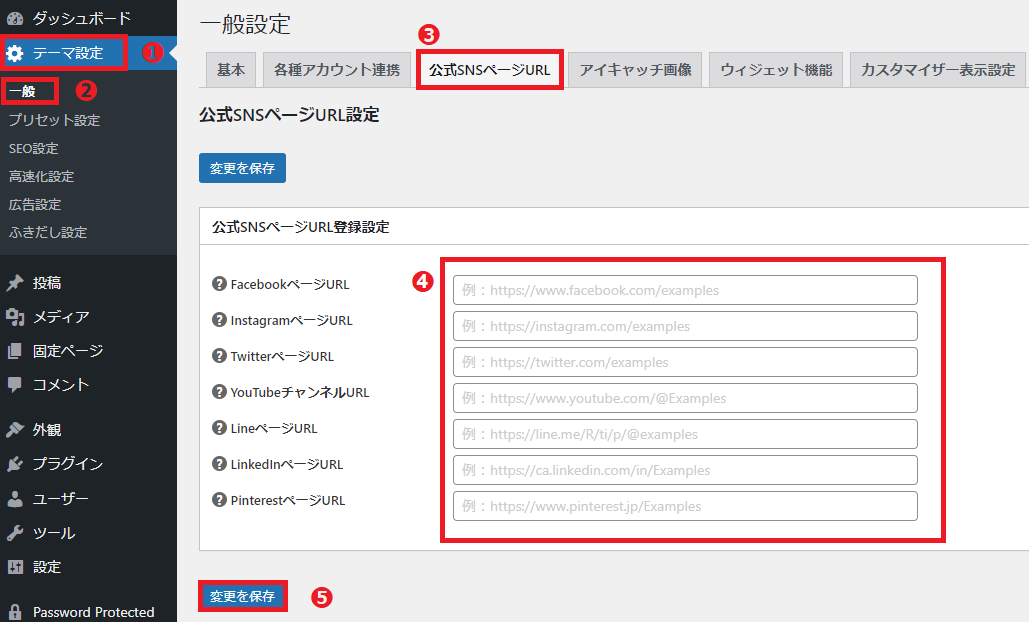Click the help icon next to PinterestページURL
The width and height of the screenshot is (1029, 622).
[220, 500]
